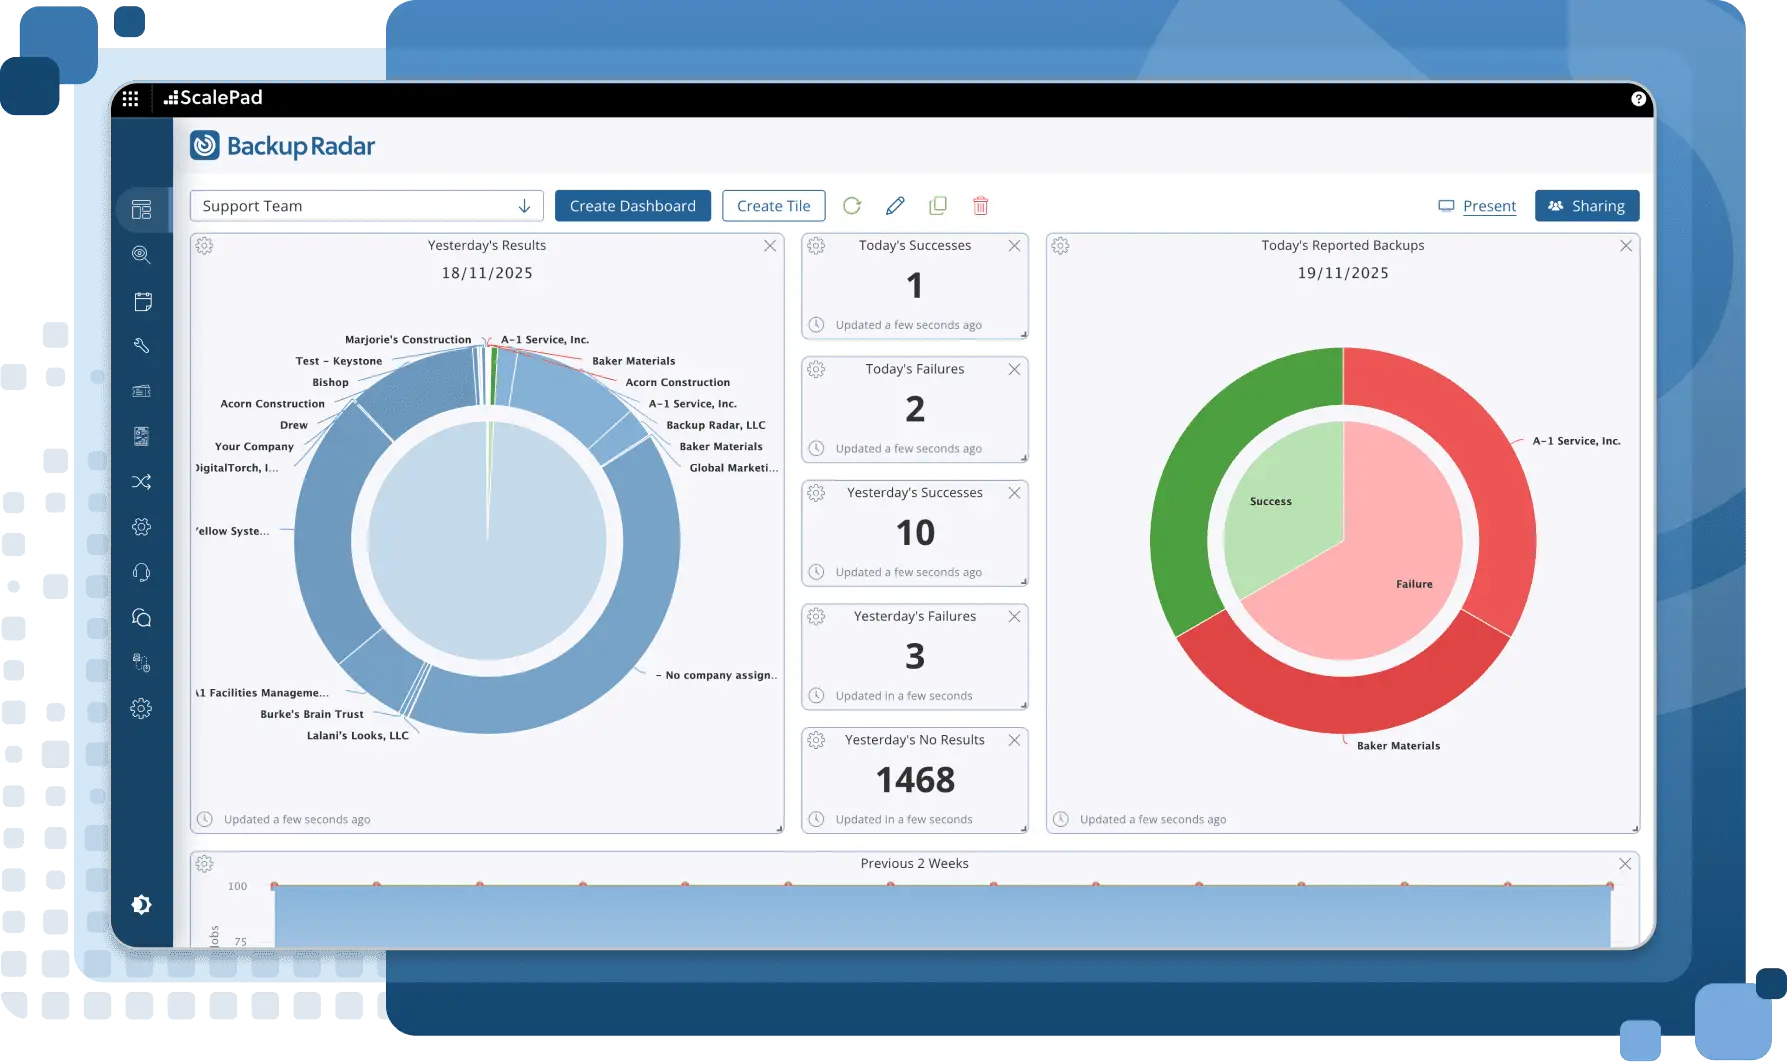
Task: Open the search magnifier sidebar icon
Action: tap(141, 255)
